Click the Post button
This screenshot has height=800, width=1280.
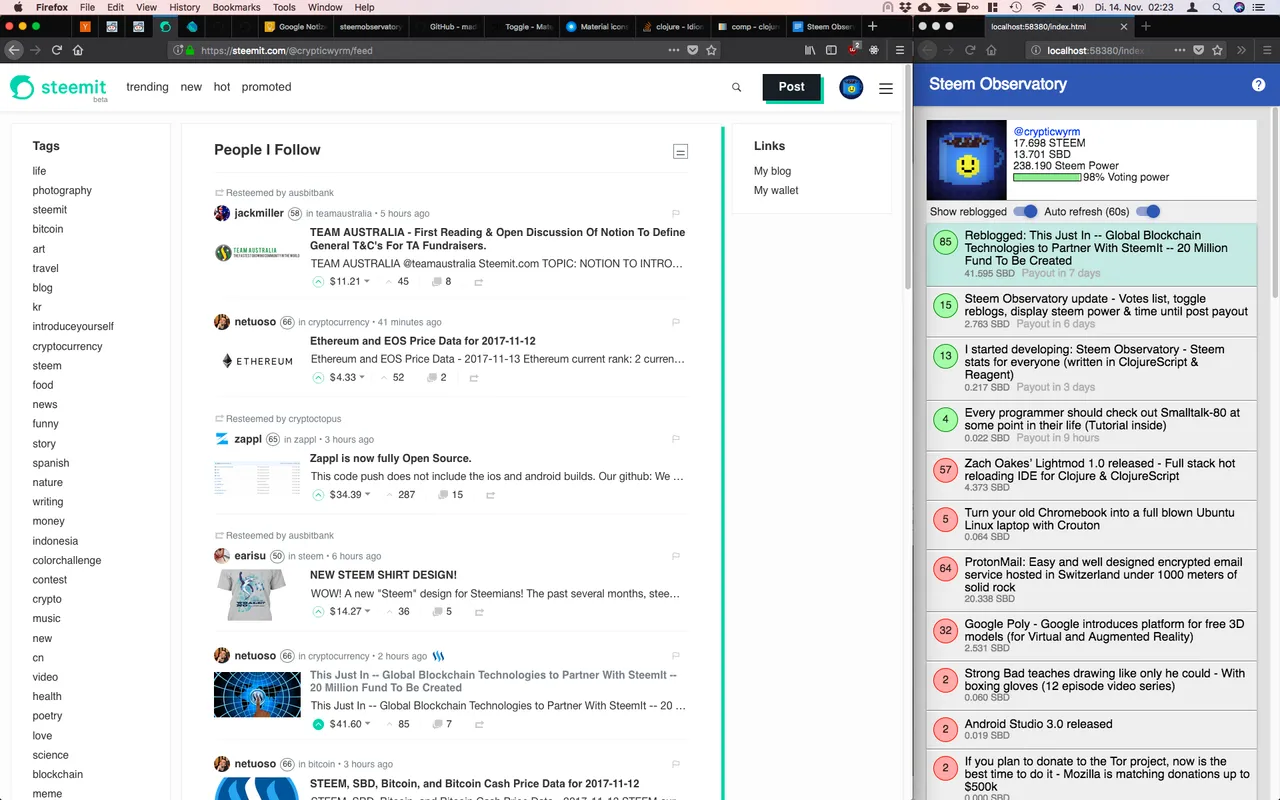[792, 87]
